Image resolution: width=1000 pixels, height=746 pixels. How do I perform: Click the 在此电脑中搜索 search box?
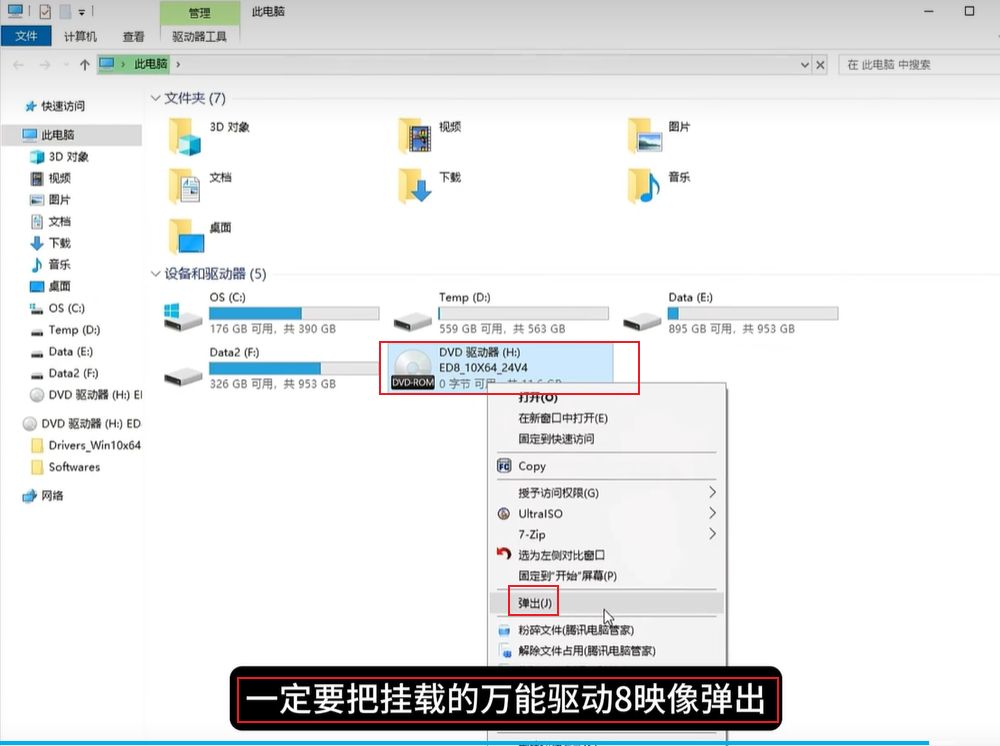point(915,65)
